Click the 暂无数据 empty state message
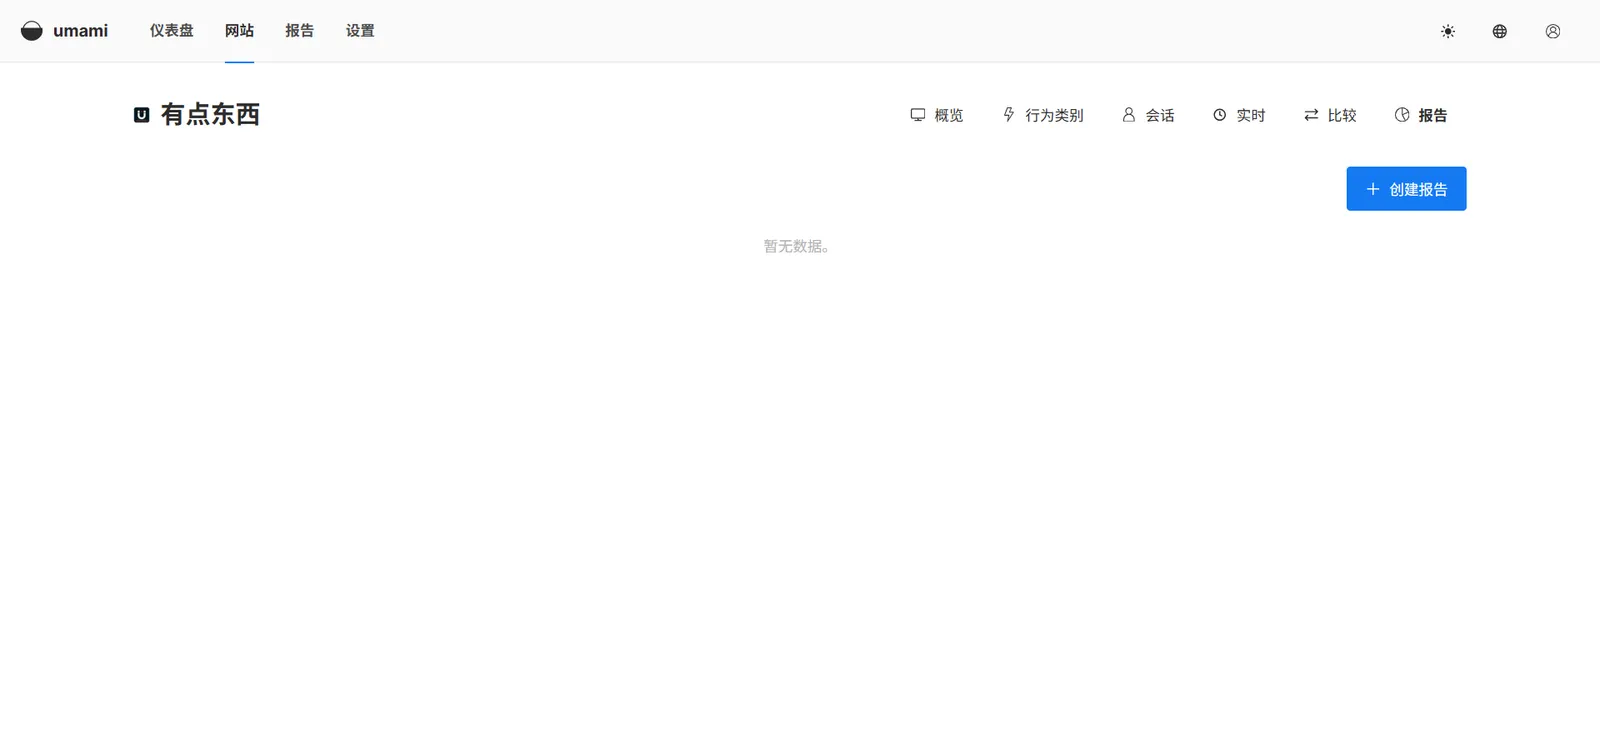The height and width of the screenshot is (729, 1600). (x=796, y=246)
